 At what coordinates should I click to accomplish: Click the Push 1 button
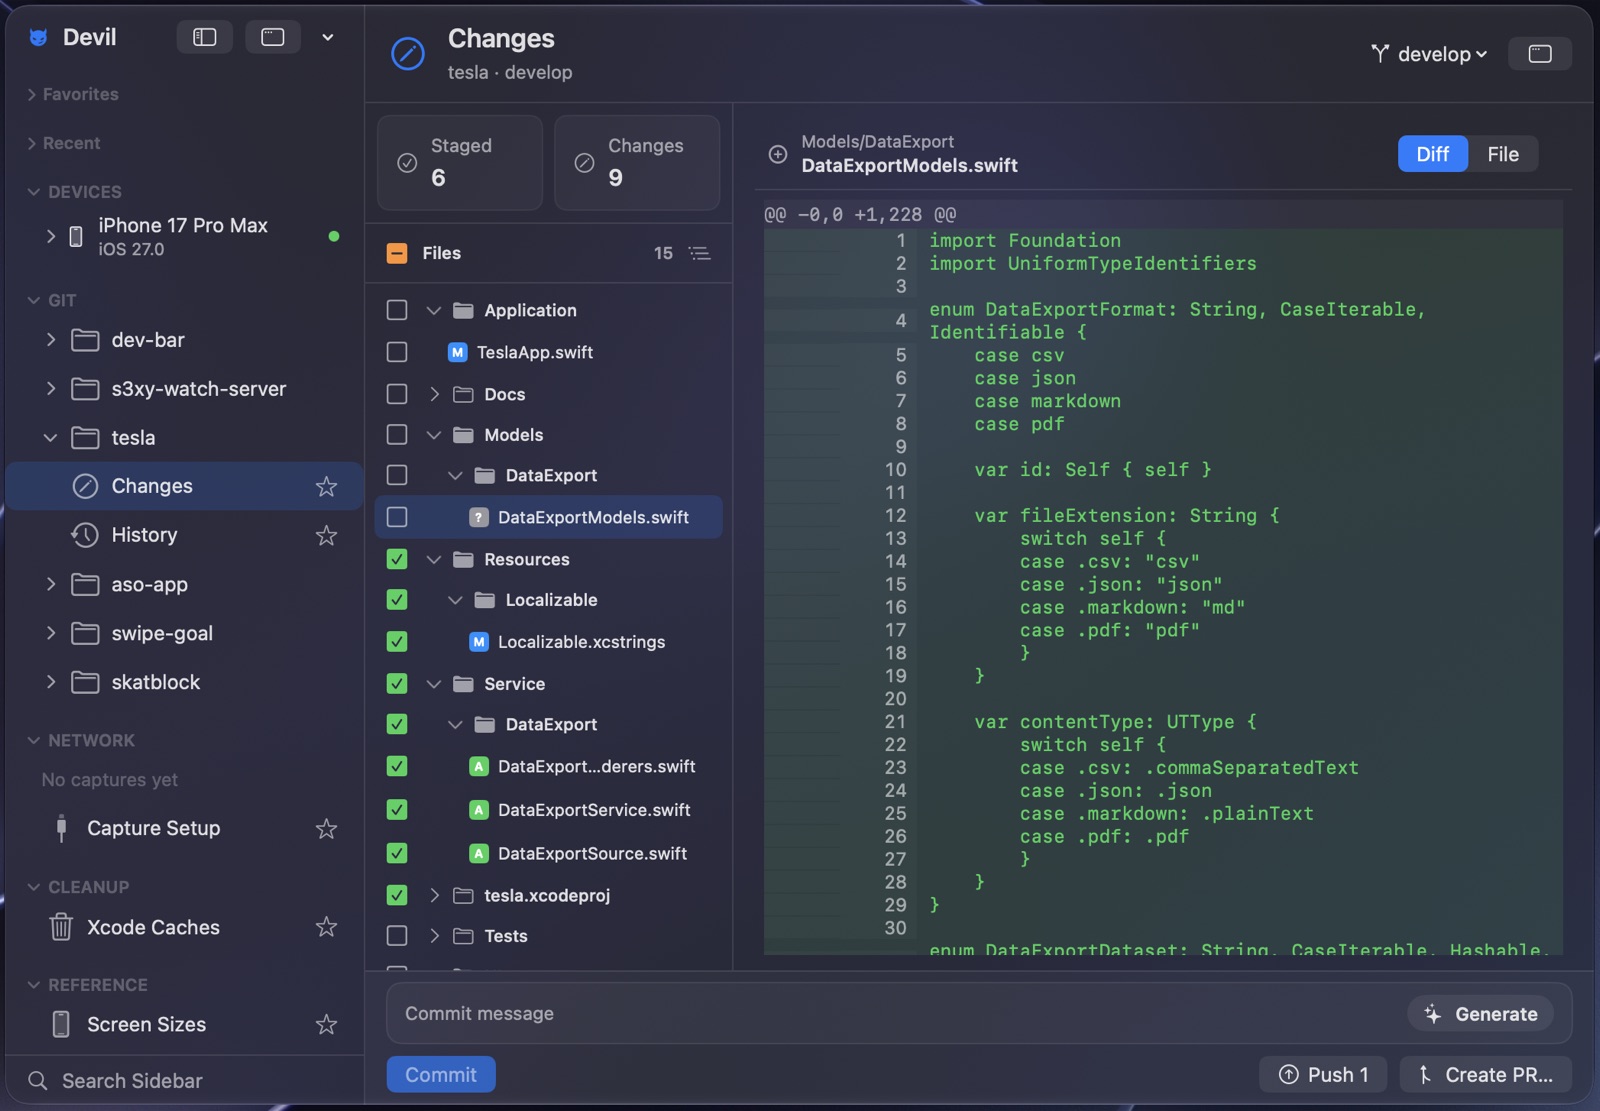pos(1323,1074)
